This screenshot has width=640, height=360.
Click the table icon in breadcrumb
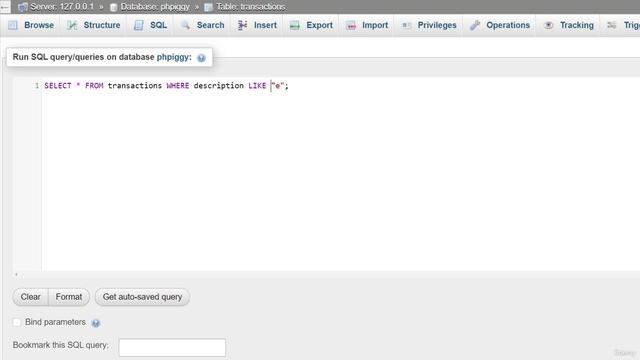point(209,7)
